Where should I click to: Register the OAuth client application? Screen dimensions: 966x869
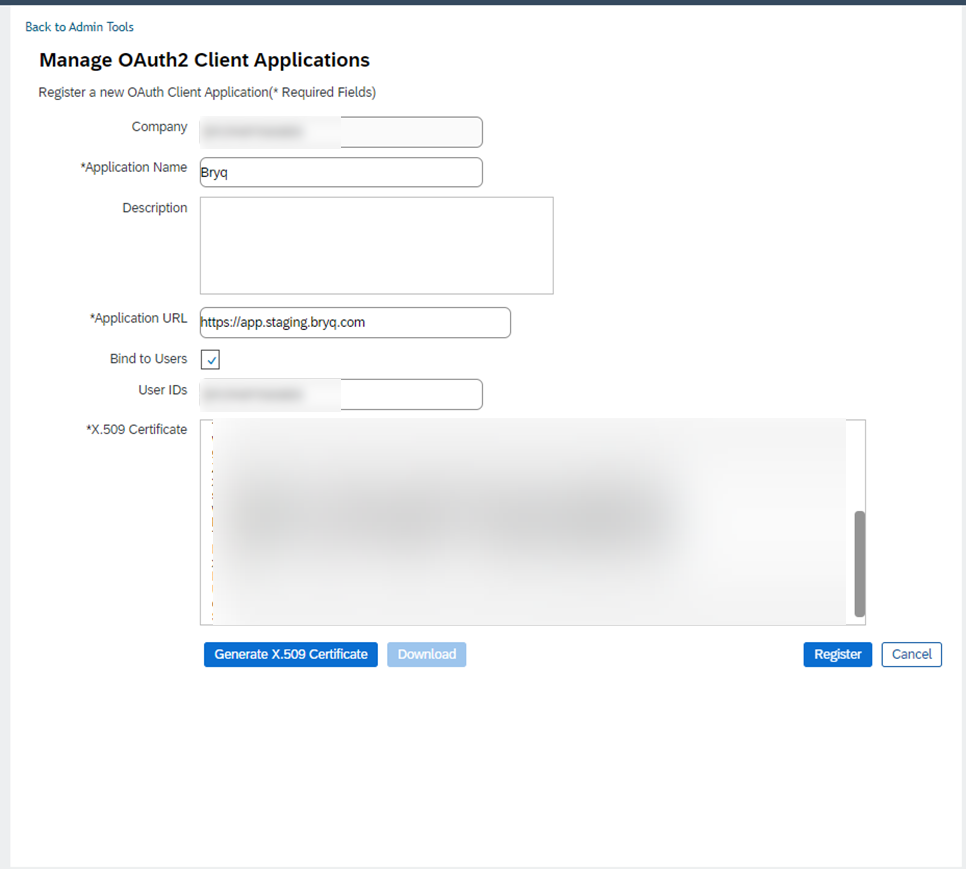tap(837, 654)
